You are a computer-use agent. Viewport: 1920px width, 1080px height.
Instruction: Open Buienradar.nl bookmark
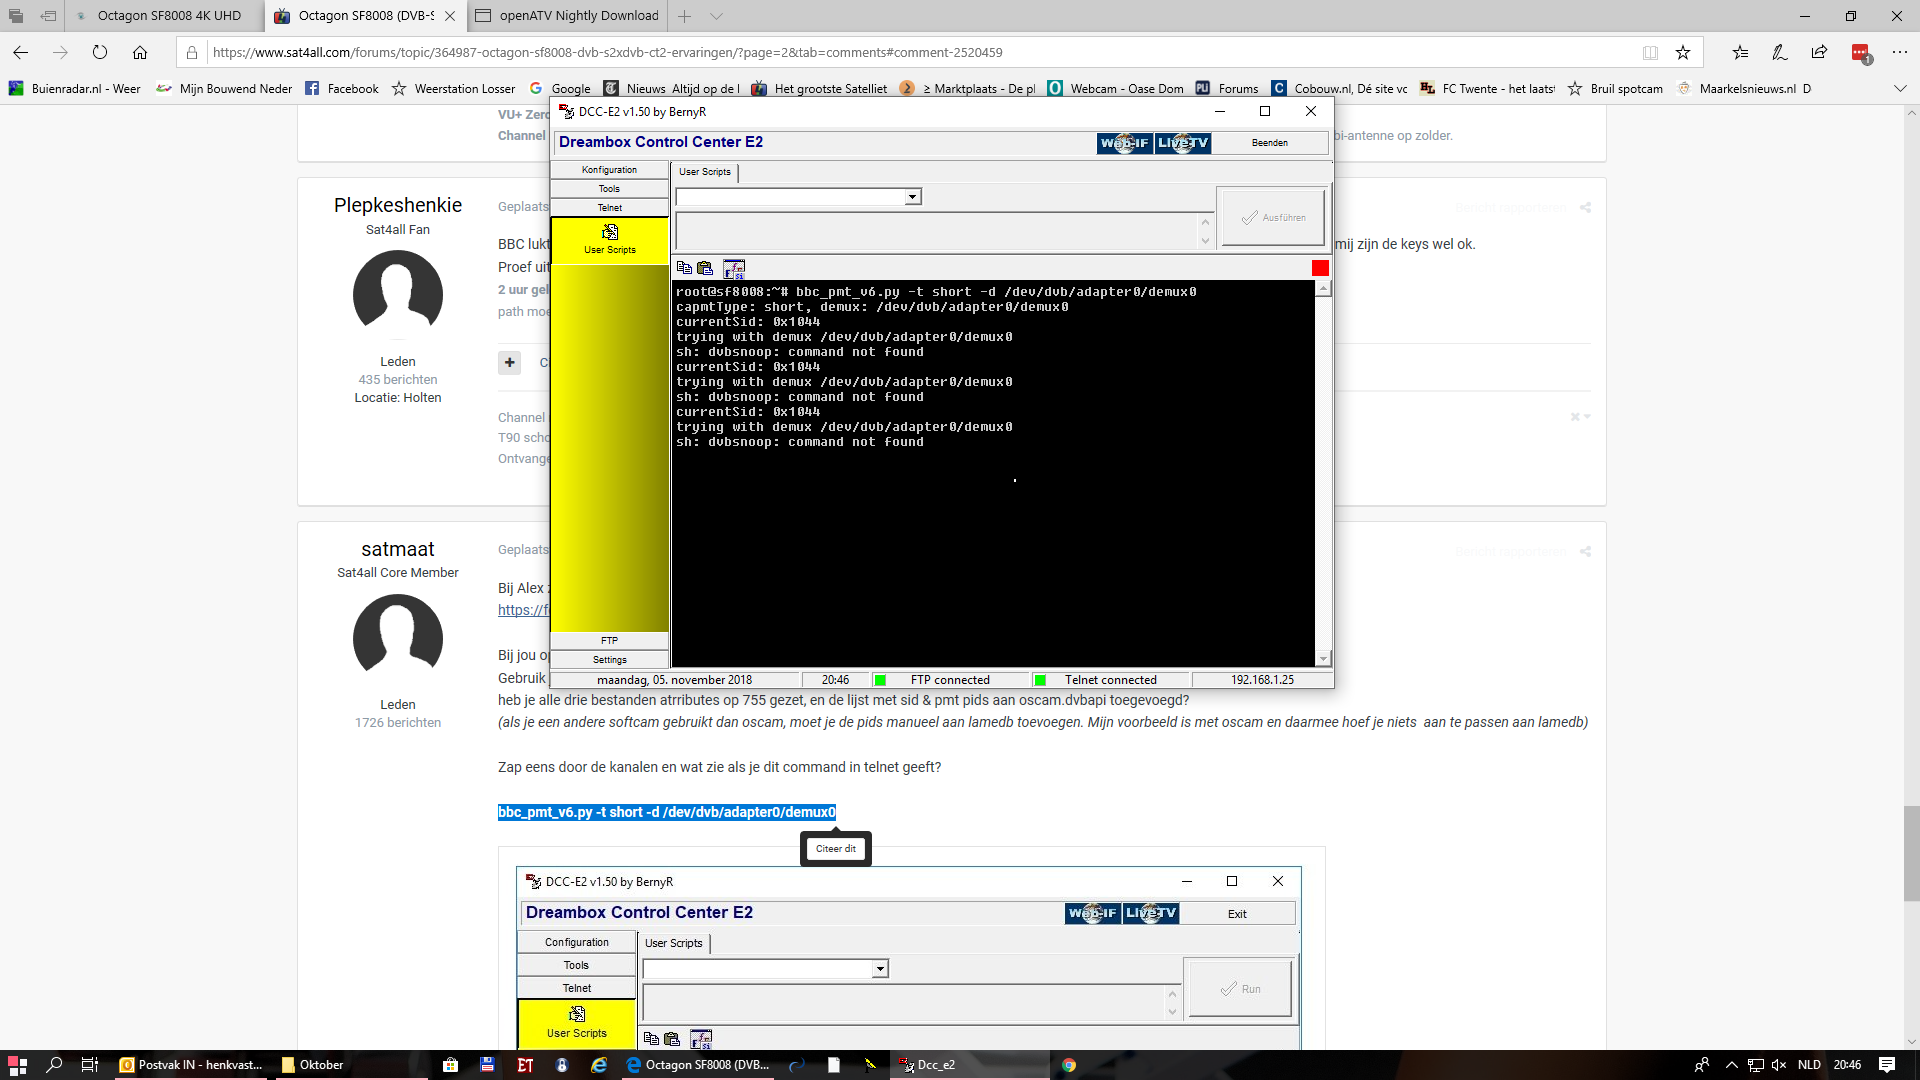click(75, 89)
